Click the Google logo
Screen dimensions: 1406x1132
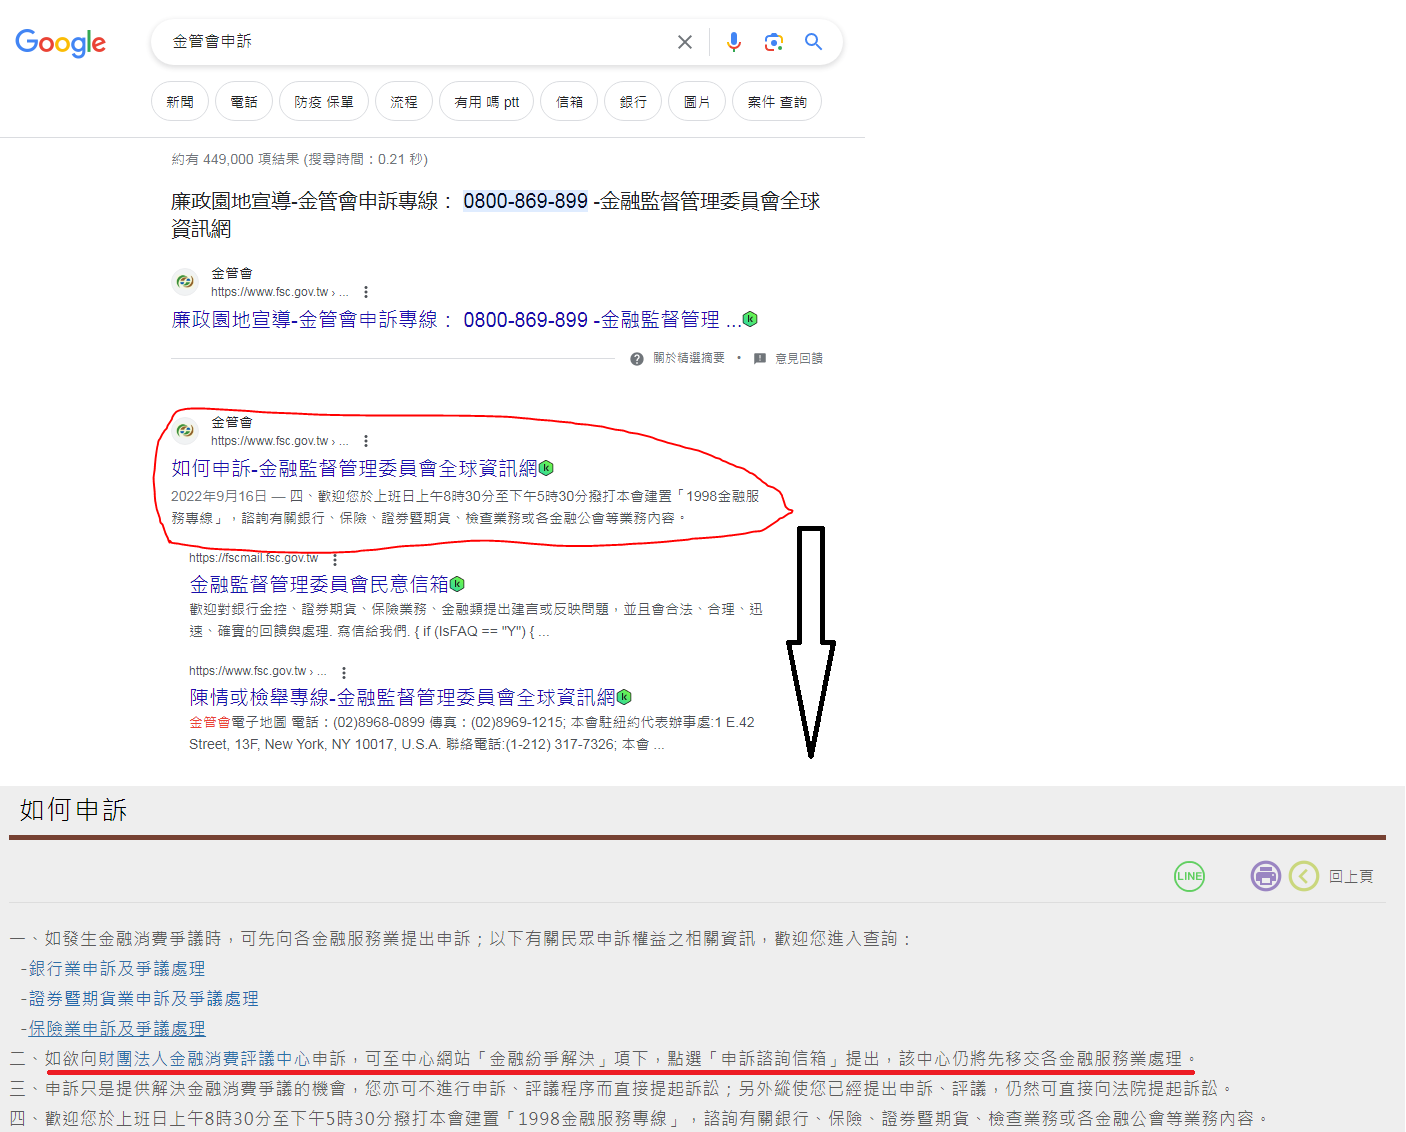click(x=61, y=43)
